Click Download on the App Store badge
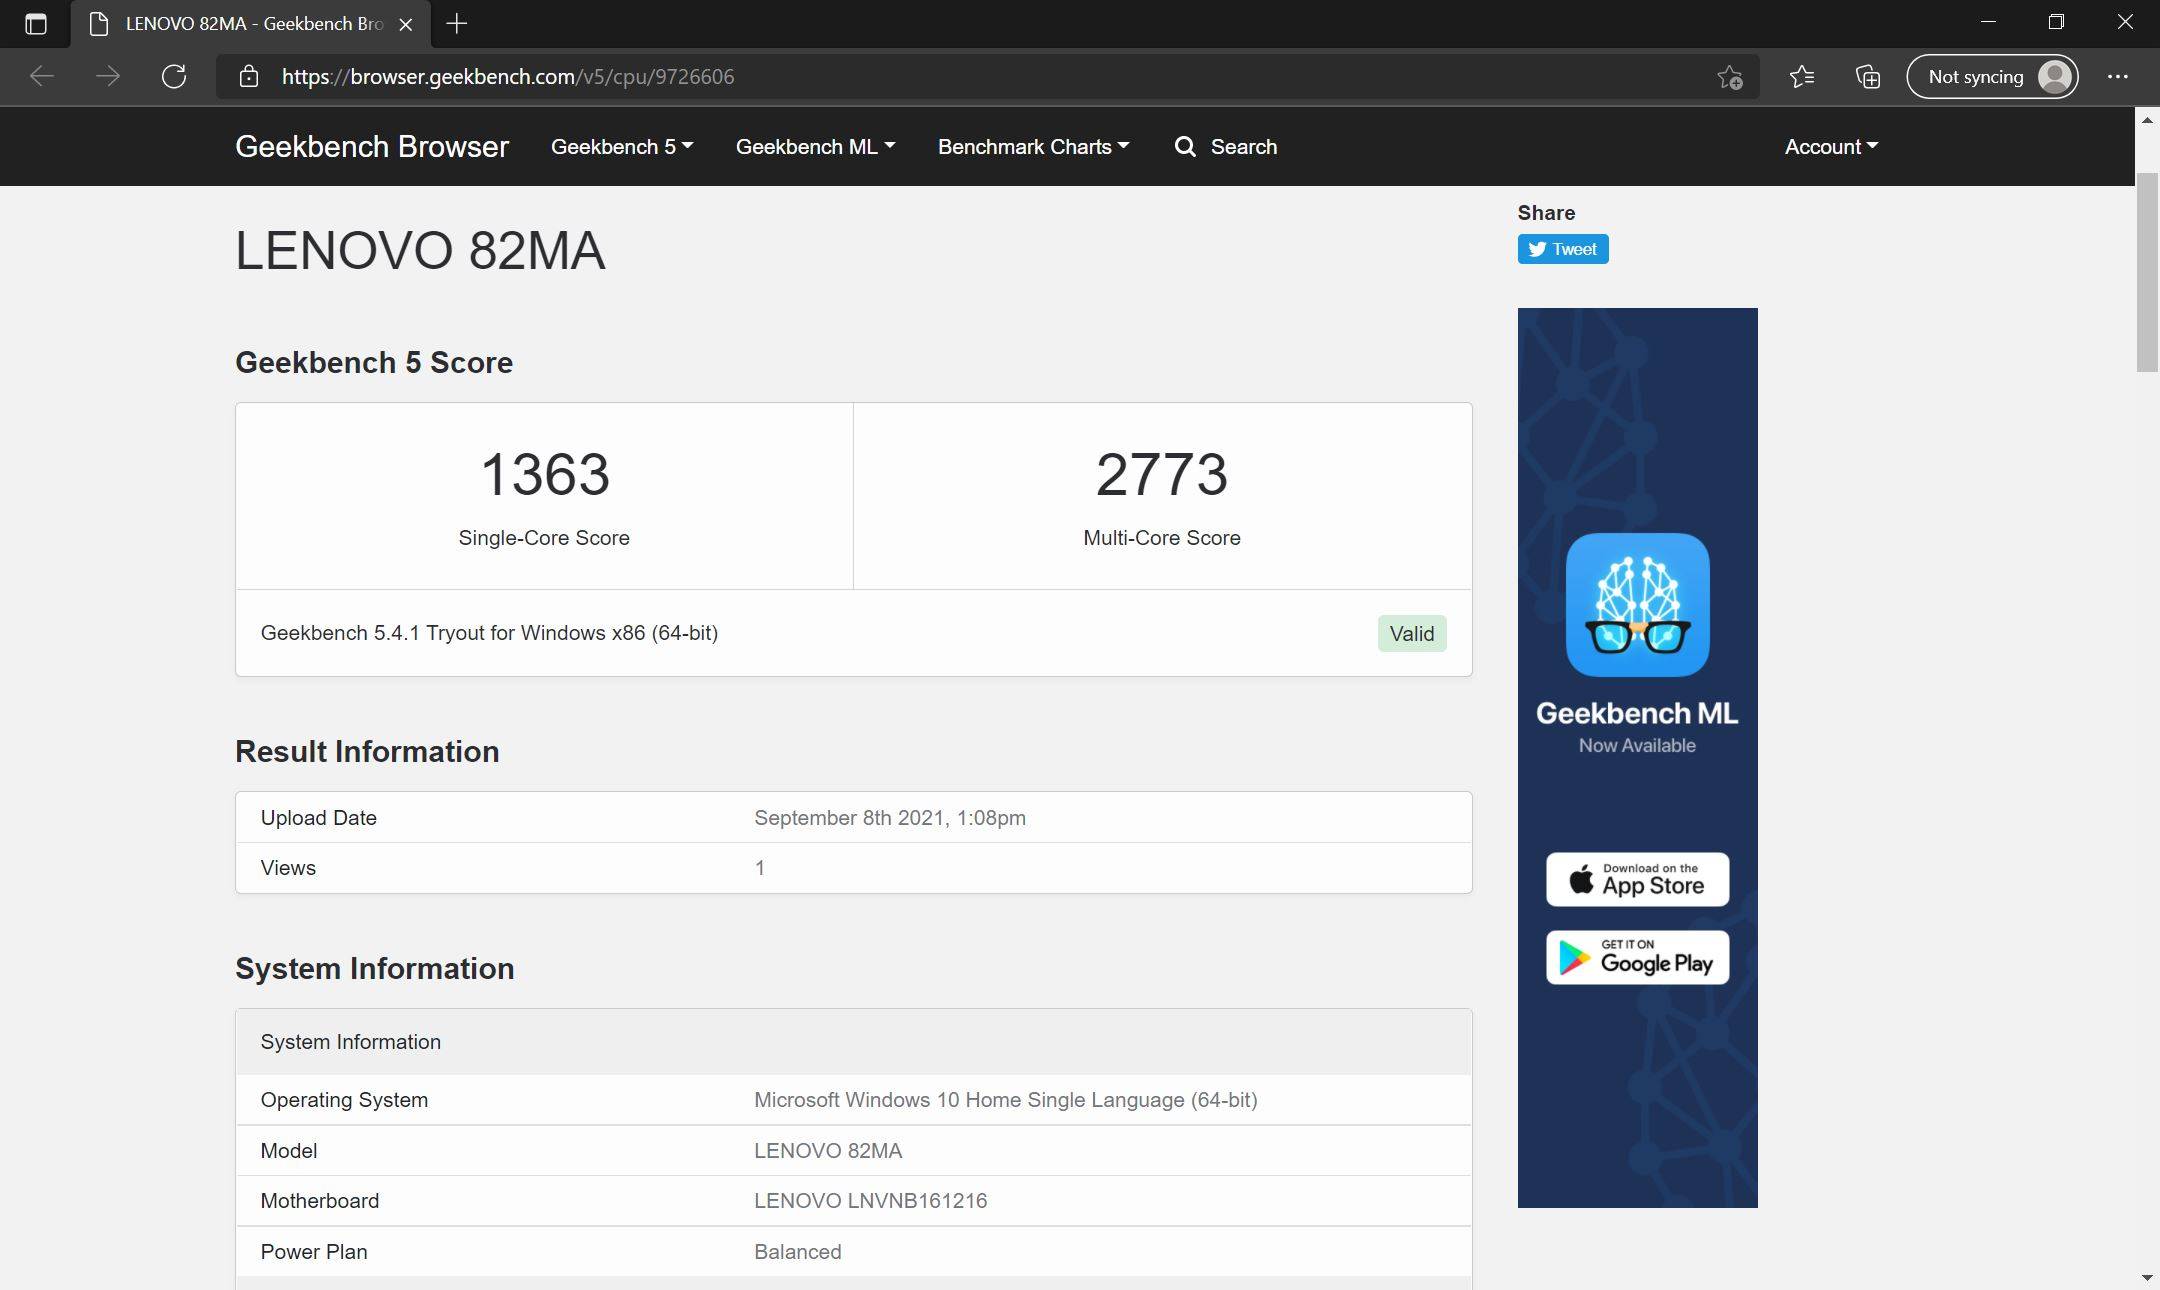The height and width of the screenshot is (1290, 2160). 1637,879
